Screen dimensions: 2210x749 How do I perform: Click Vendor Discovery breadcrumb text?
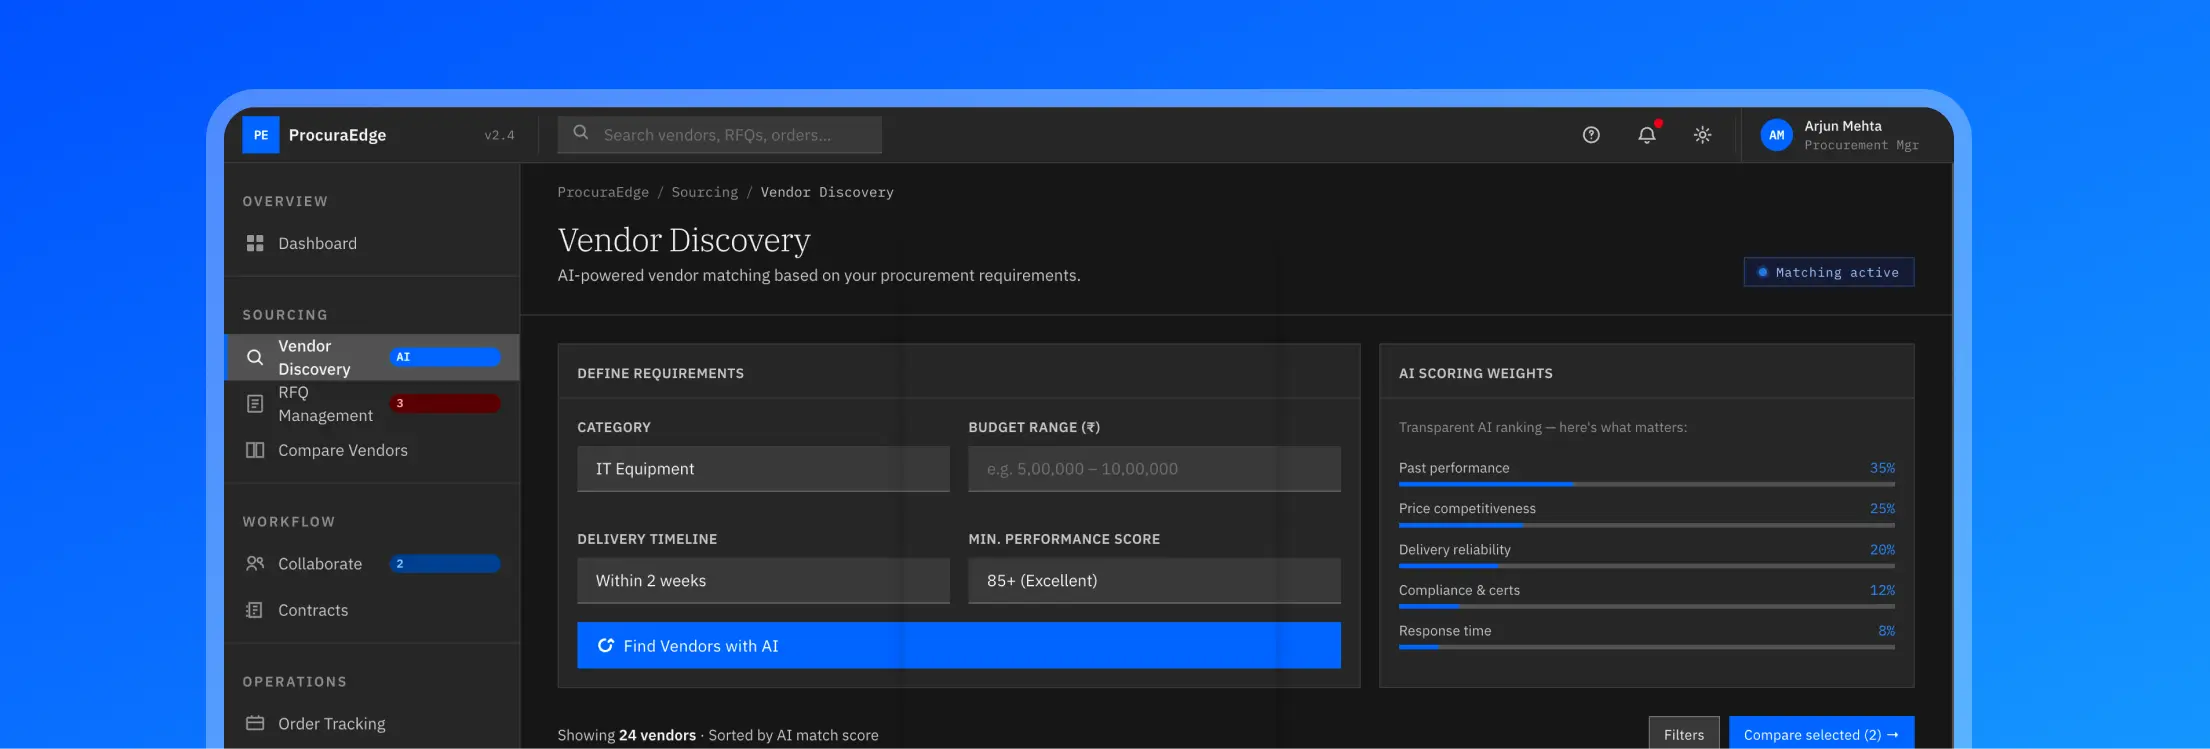(x=827, y=192)
